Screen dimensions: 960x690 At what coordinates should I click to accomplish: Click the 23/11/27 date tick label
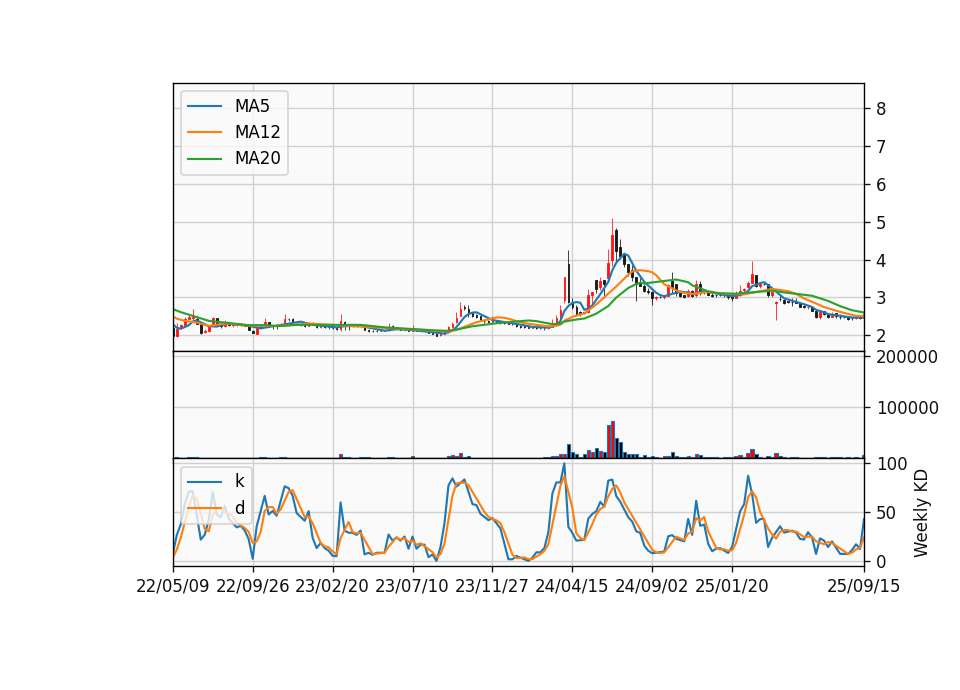coord(492,586)
